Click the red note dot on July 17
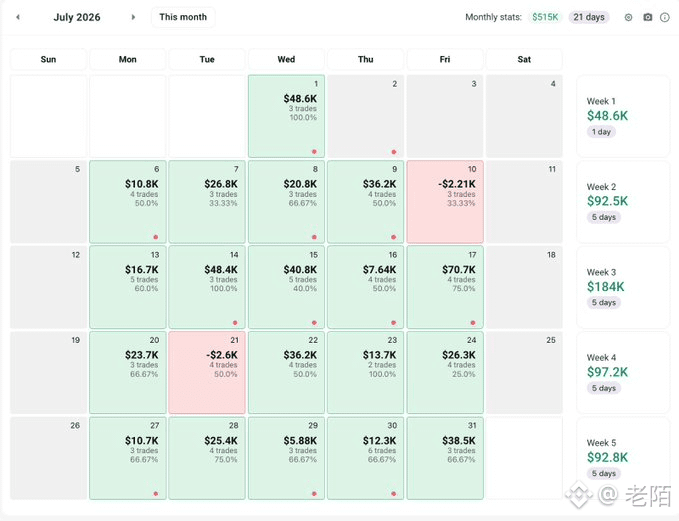This screenshot has height=521, width=679. point(473,323)
